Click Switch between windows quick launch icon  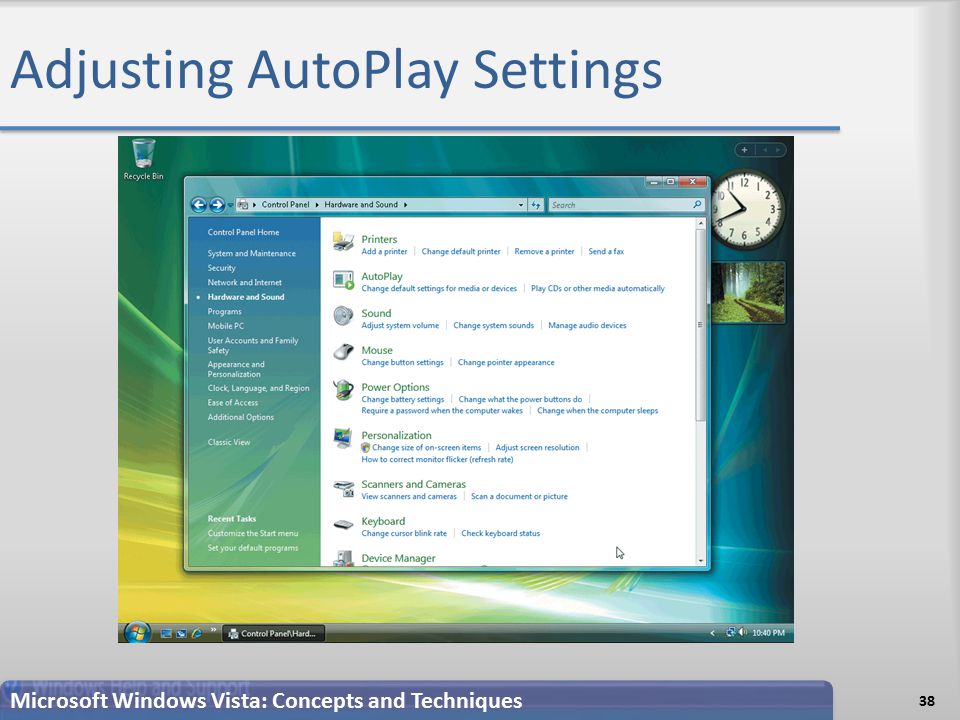coord(181,634)
